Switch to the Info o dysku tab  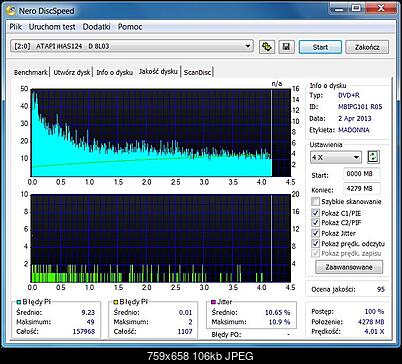click(114, 72)
